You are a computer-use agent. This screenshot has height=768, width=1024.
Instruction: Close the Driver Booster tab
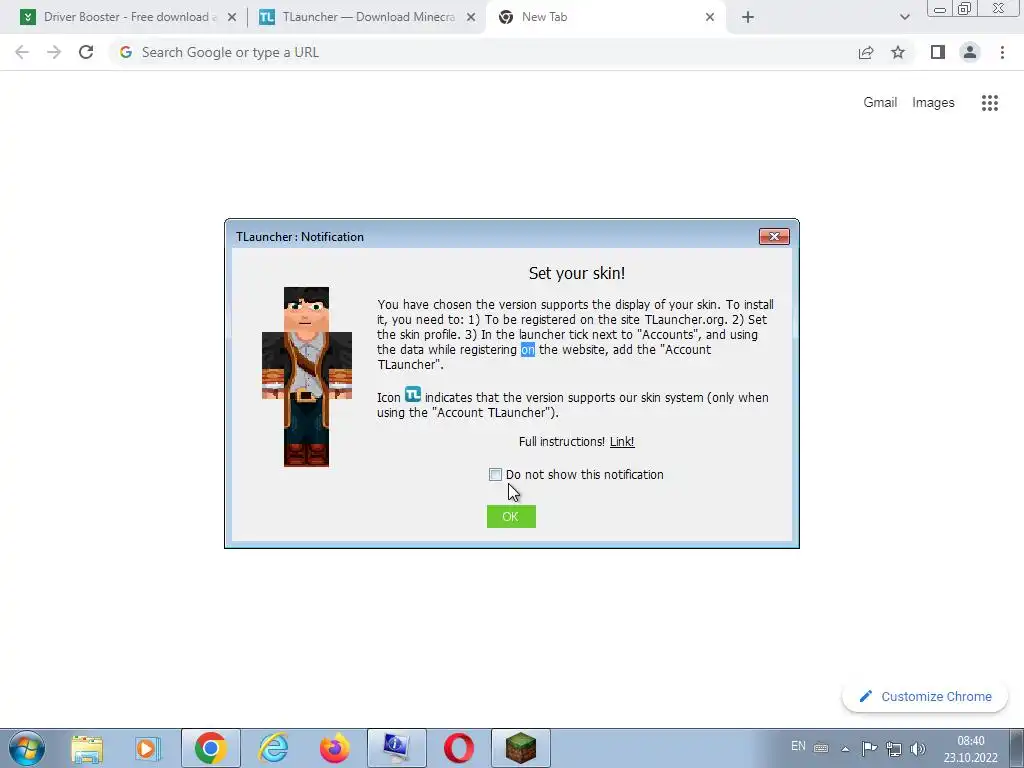232,18
